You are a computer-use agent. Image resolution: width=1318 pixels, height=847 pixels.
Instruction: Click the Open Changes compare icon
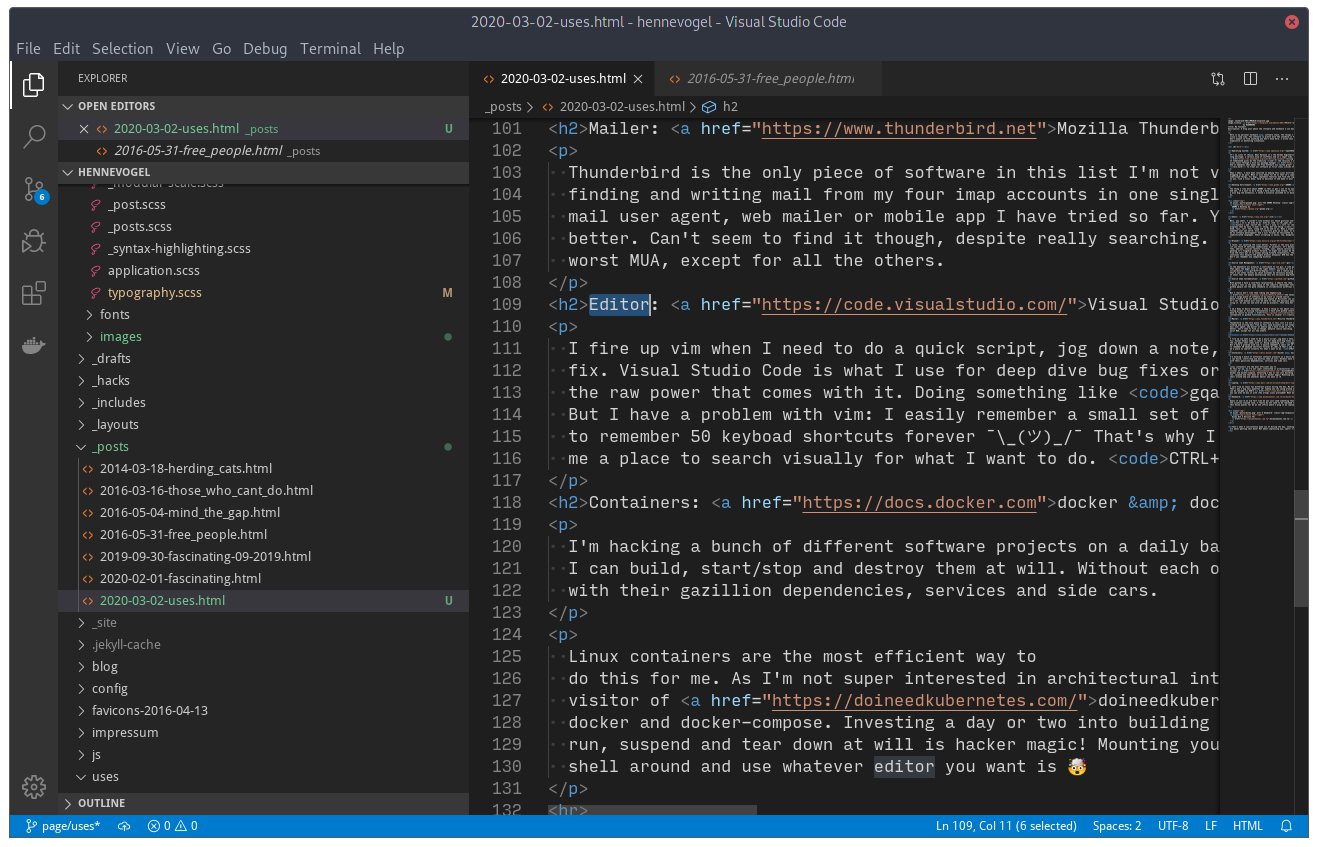pos(1218,79)
